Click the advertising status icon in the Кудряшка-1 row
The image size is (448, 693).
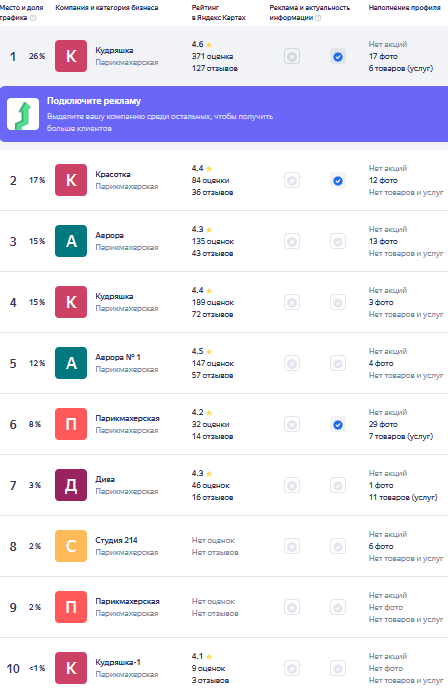tap(292, 669)
